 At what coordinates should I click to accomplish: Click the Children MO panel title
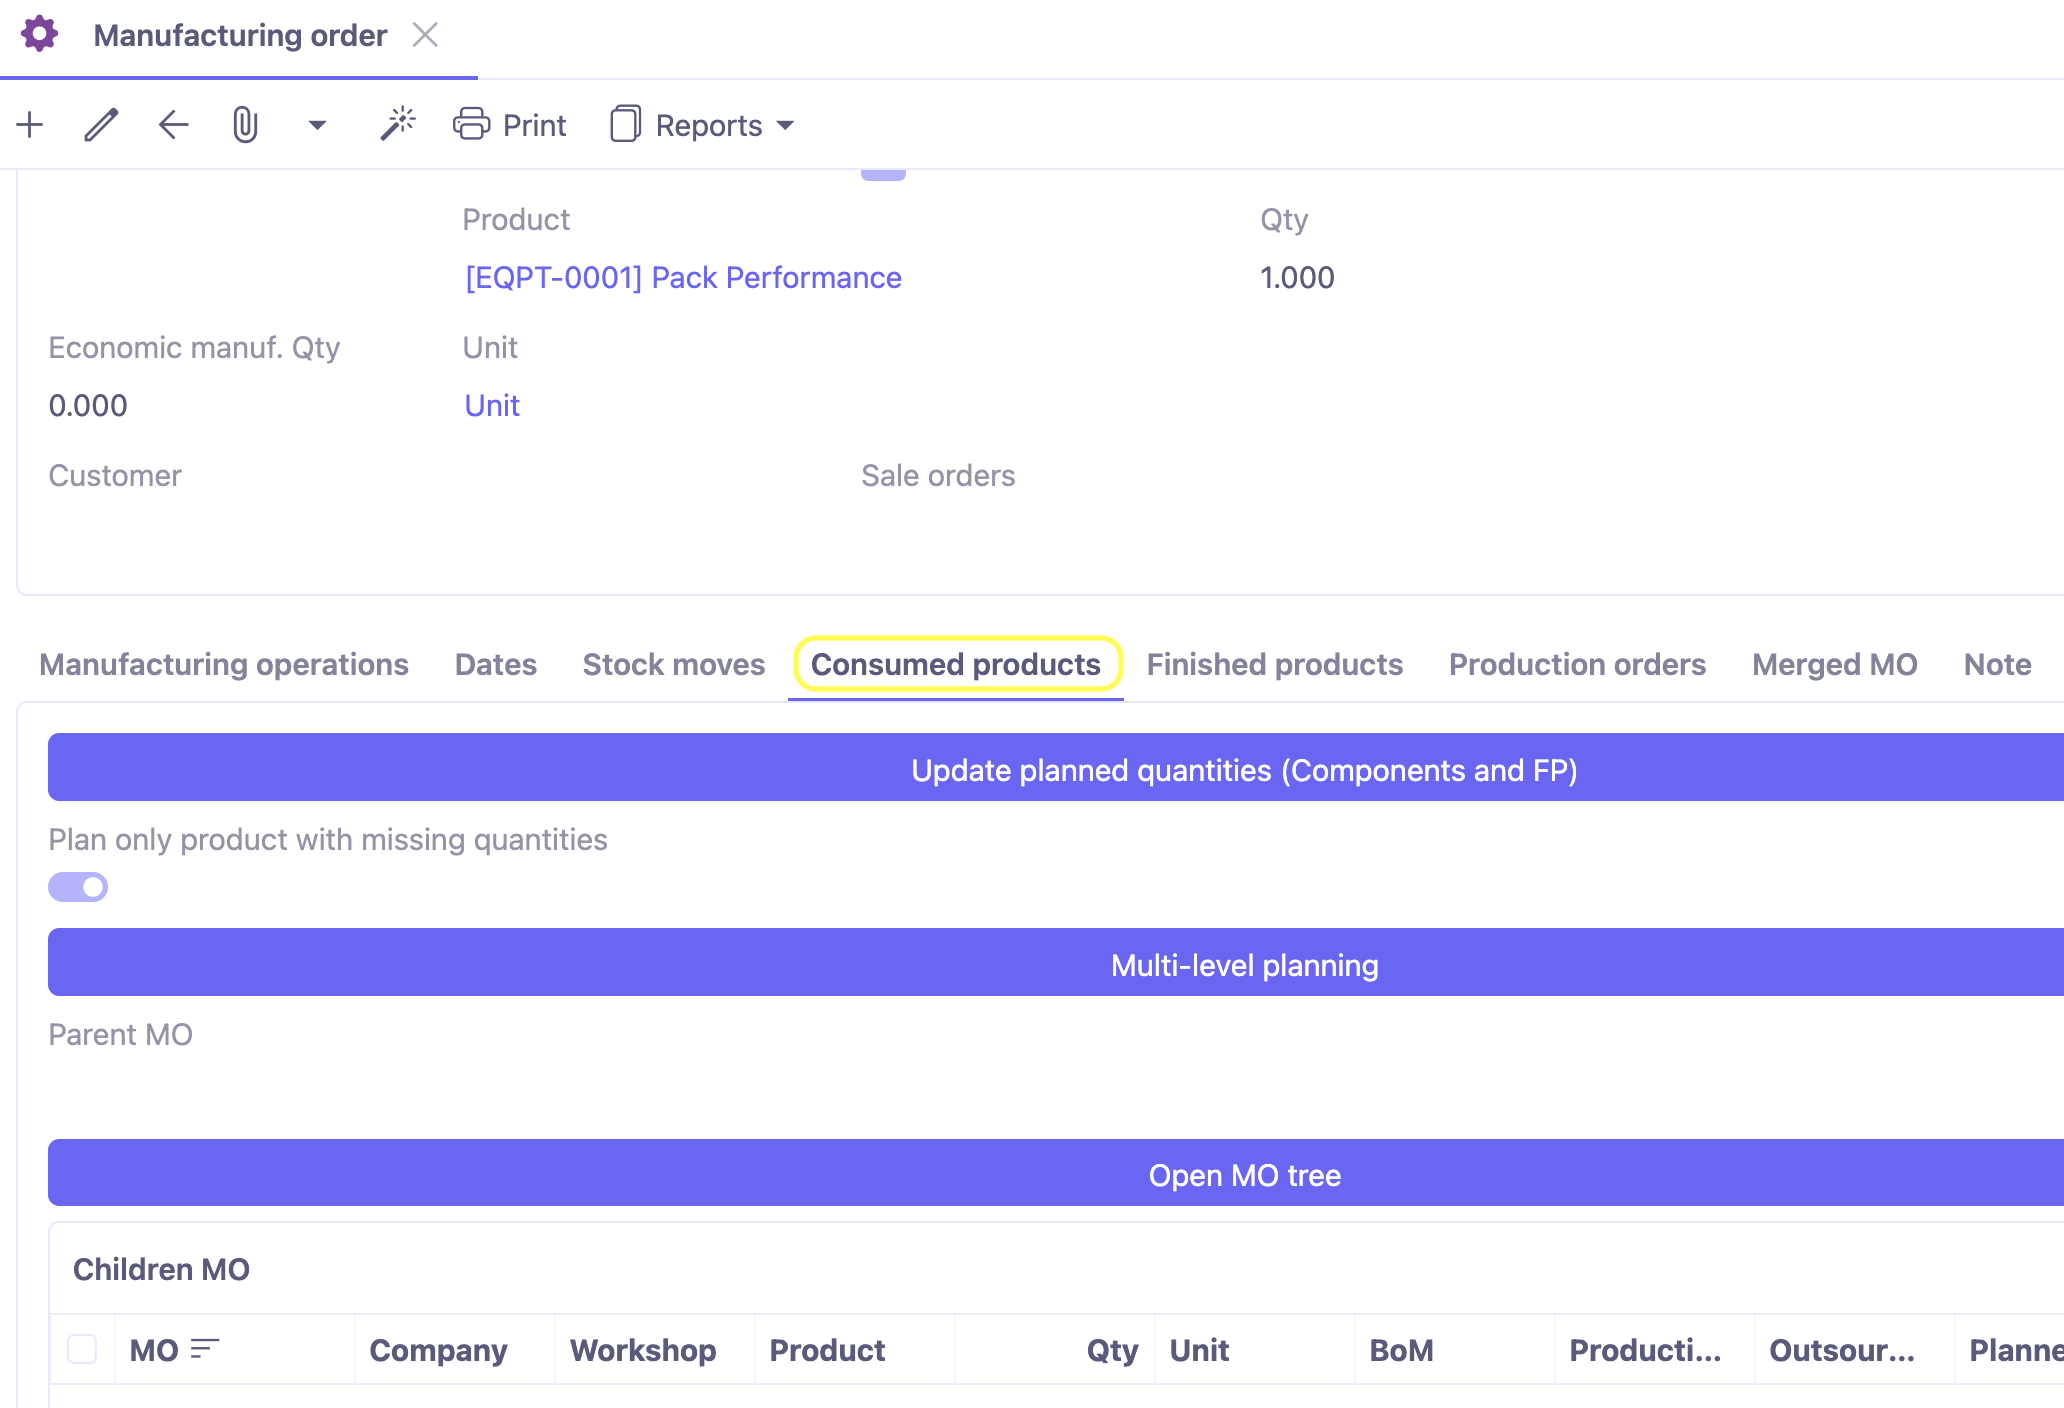(161, 1269)
